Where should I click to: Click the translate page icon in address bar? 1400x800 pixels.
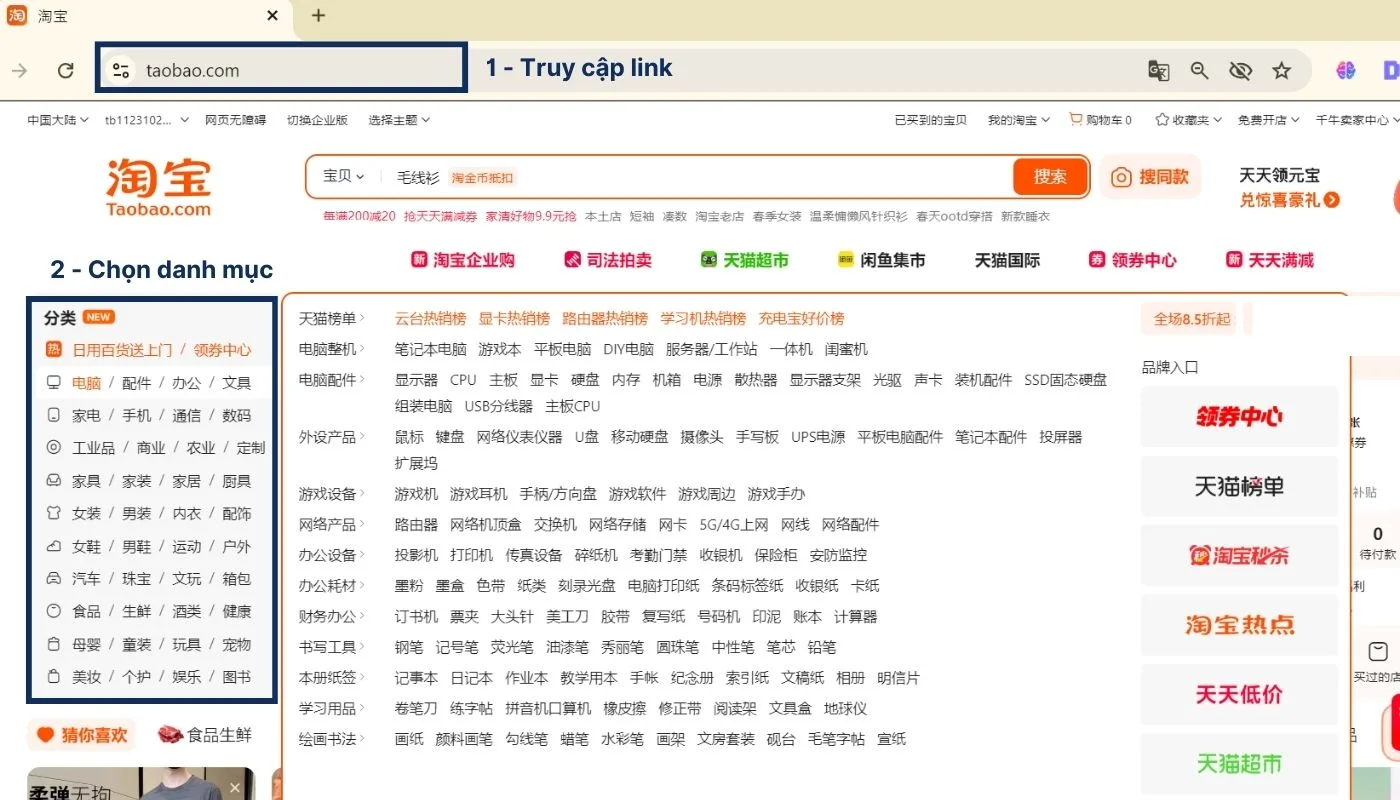point(1158,70)
